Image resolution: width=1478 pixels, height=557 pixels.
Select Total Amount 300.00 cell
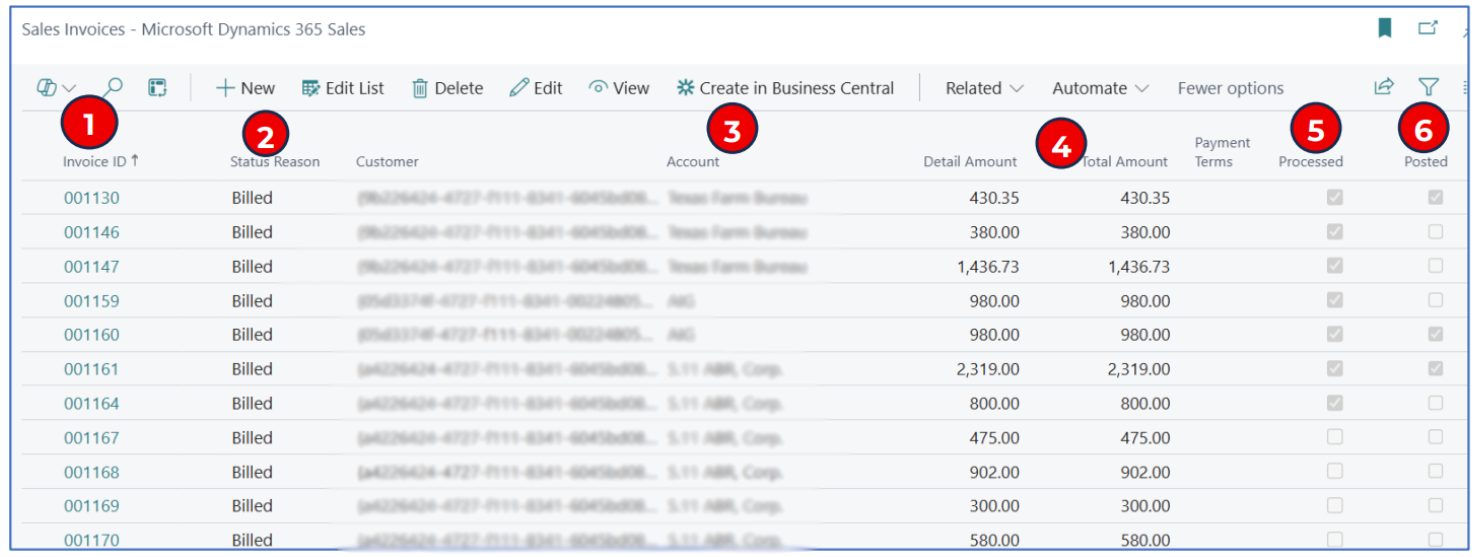1144,506
